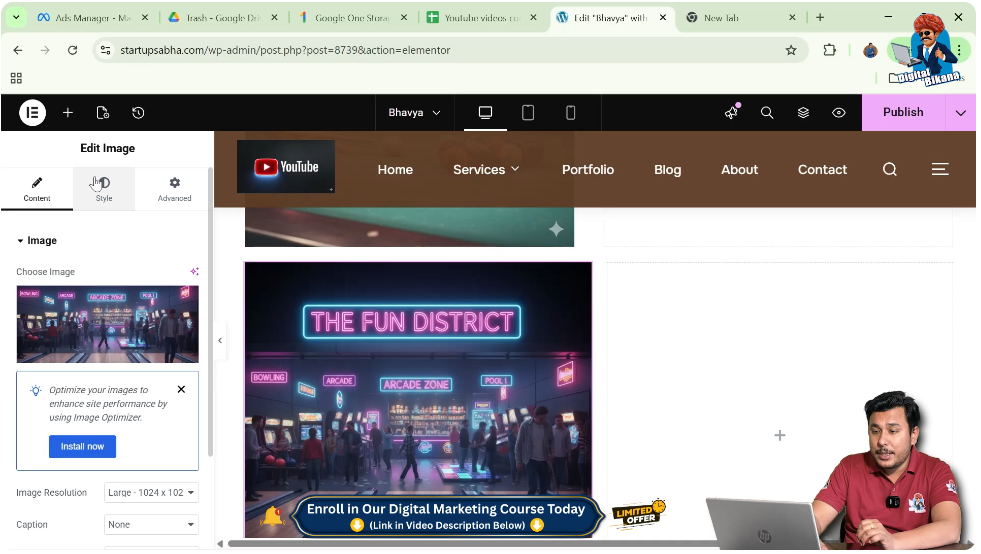Switch to mobile preview mode
The width and height of the screenshot is (981, 554).
571,113
